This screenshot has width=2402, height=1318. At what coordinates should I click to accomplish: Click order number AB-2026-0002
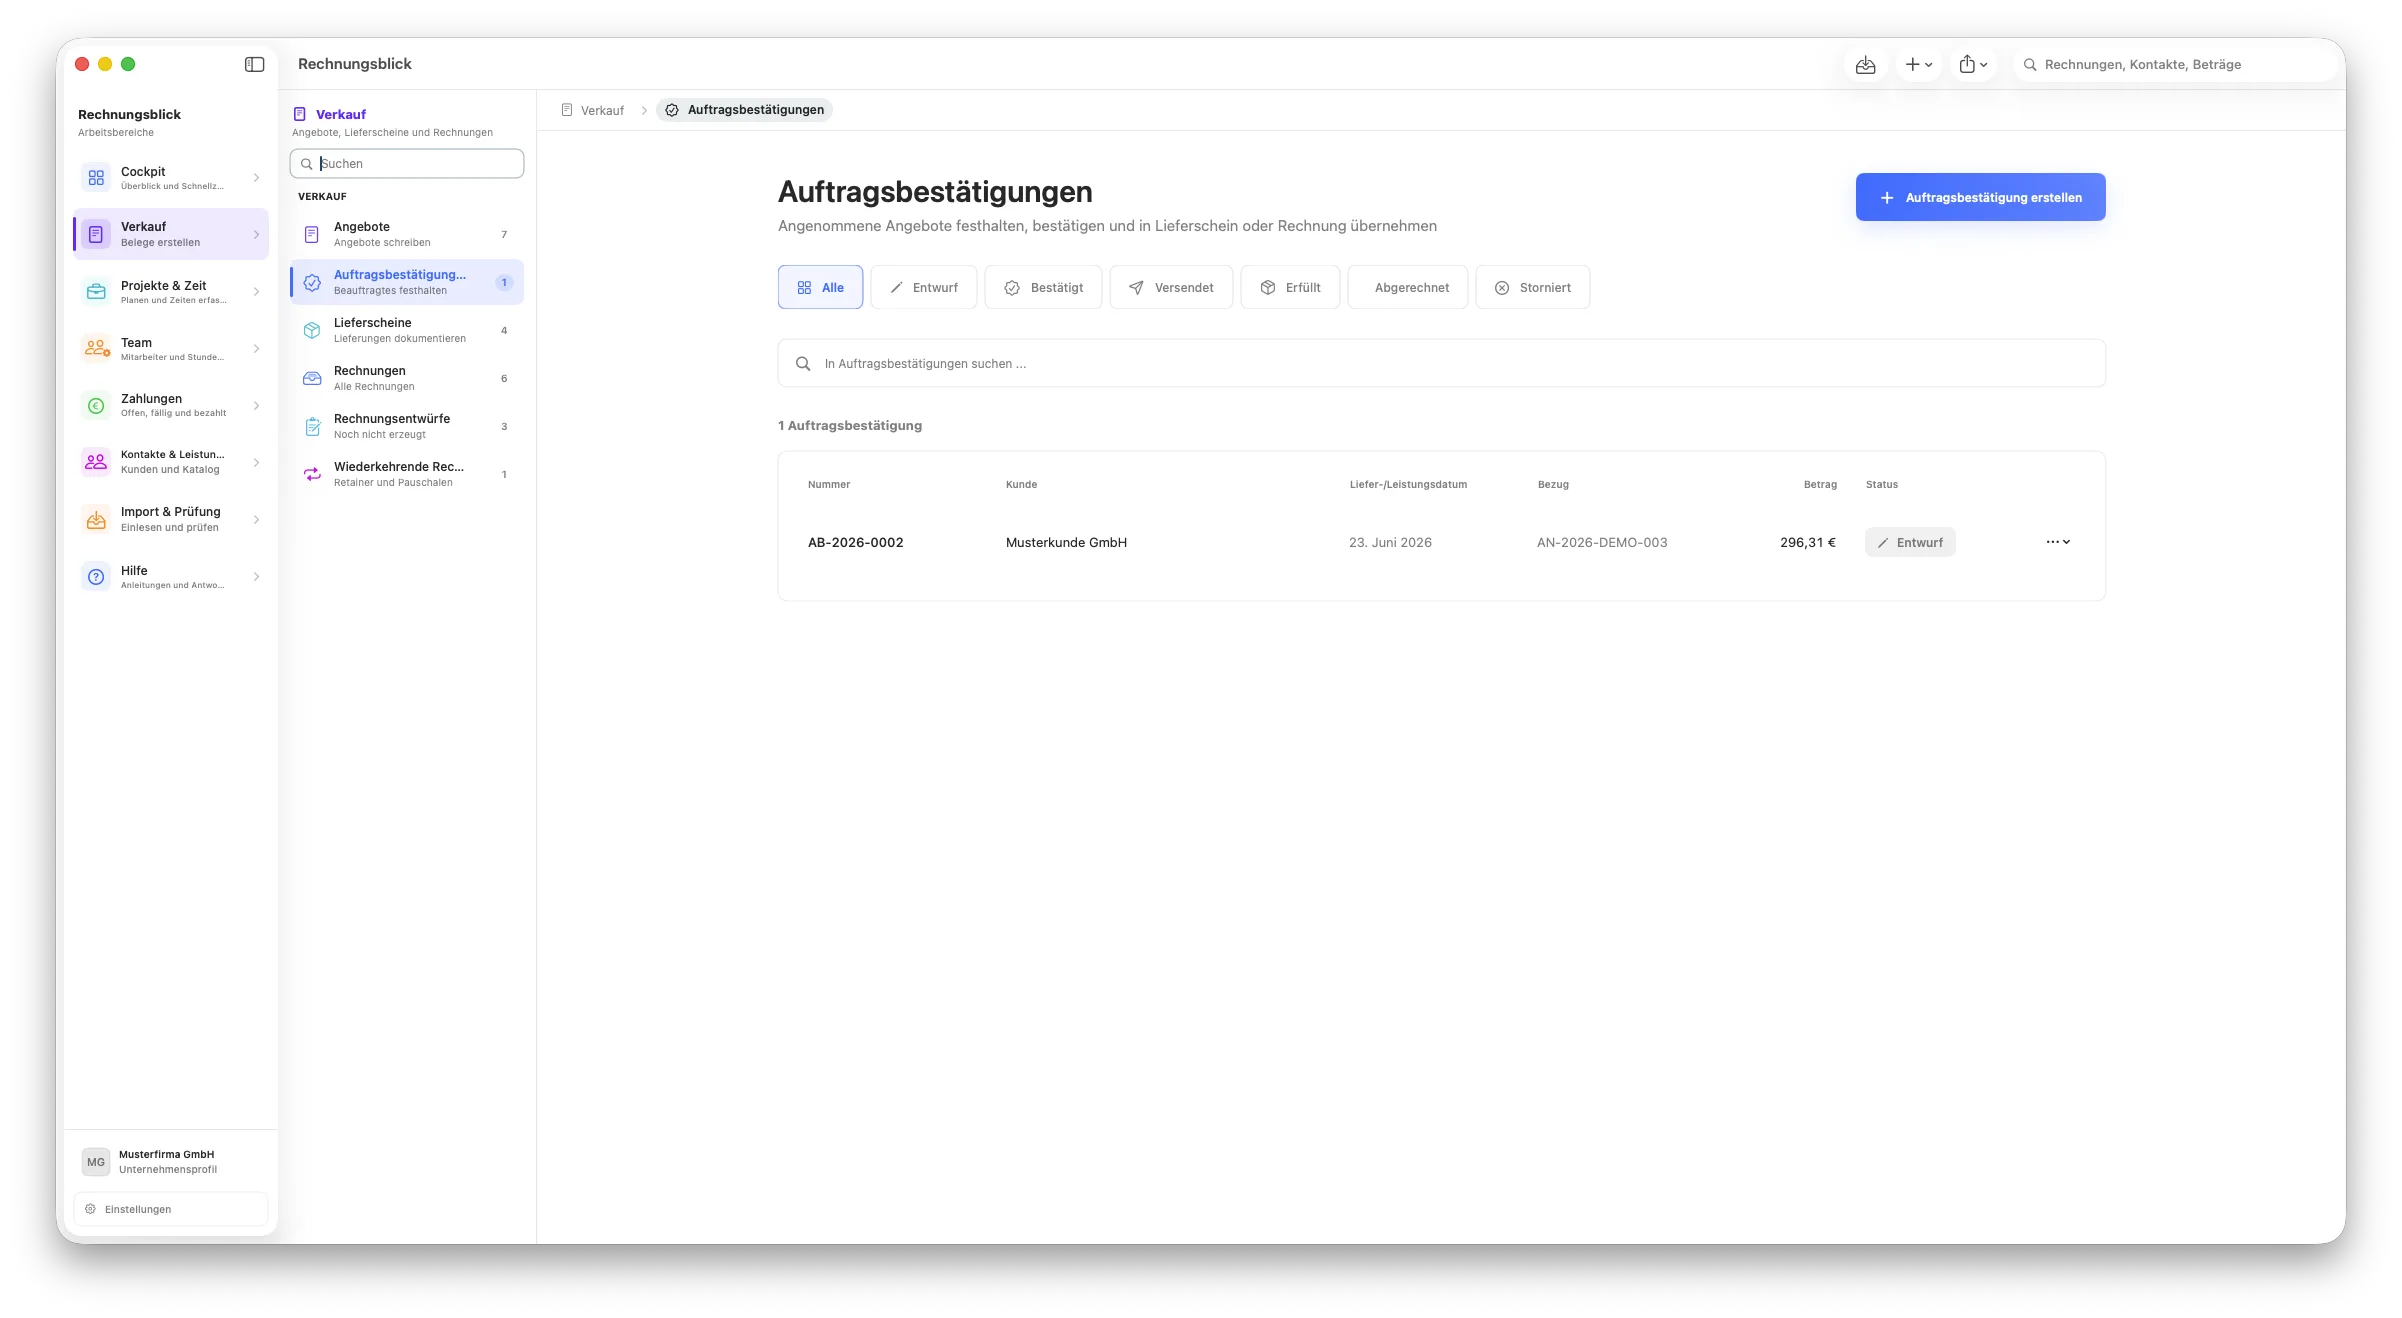point(856,543)
